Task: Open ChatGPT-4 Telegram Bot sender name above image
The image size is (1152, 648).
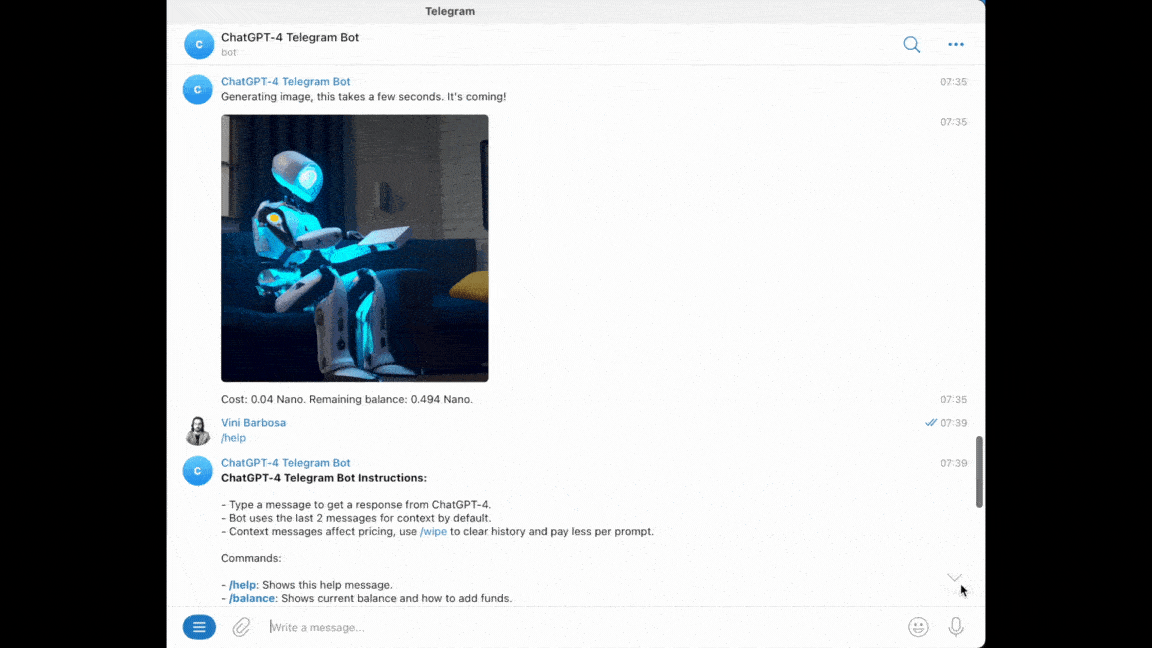Action: (286, 82)
